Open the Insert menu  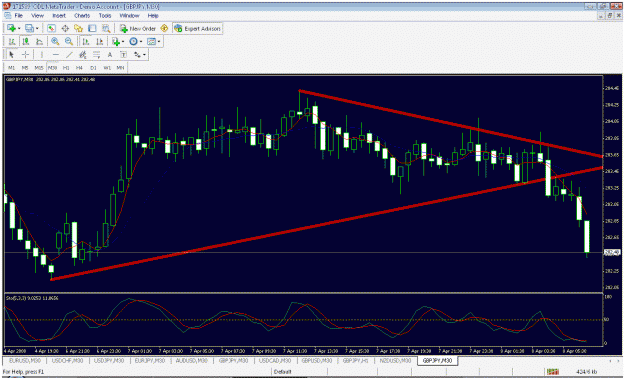click(59, 16)
